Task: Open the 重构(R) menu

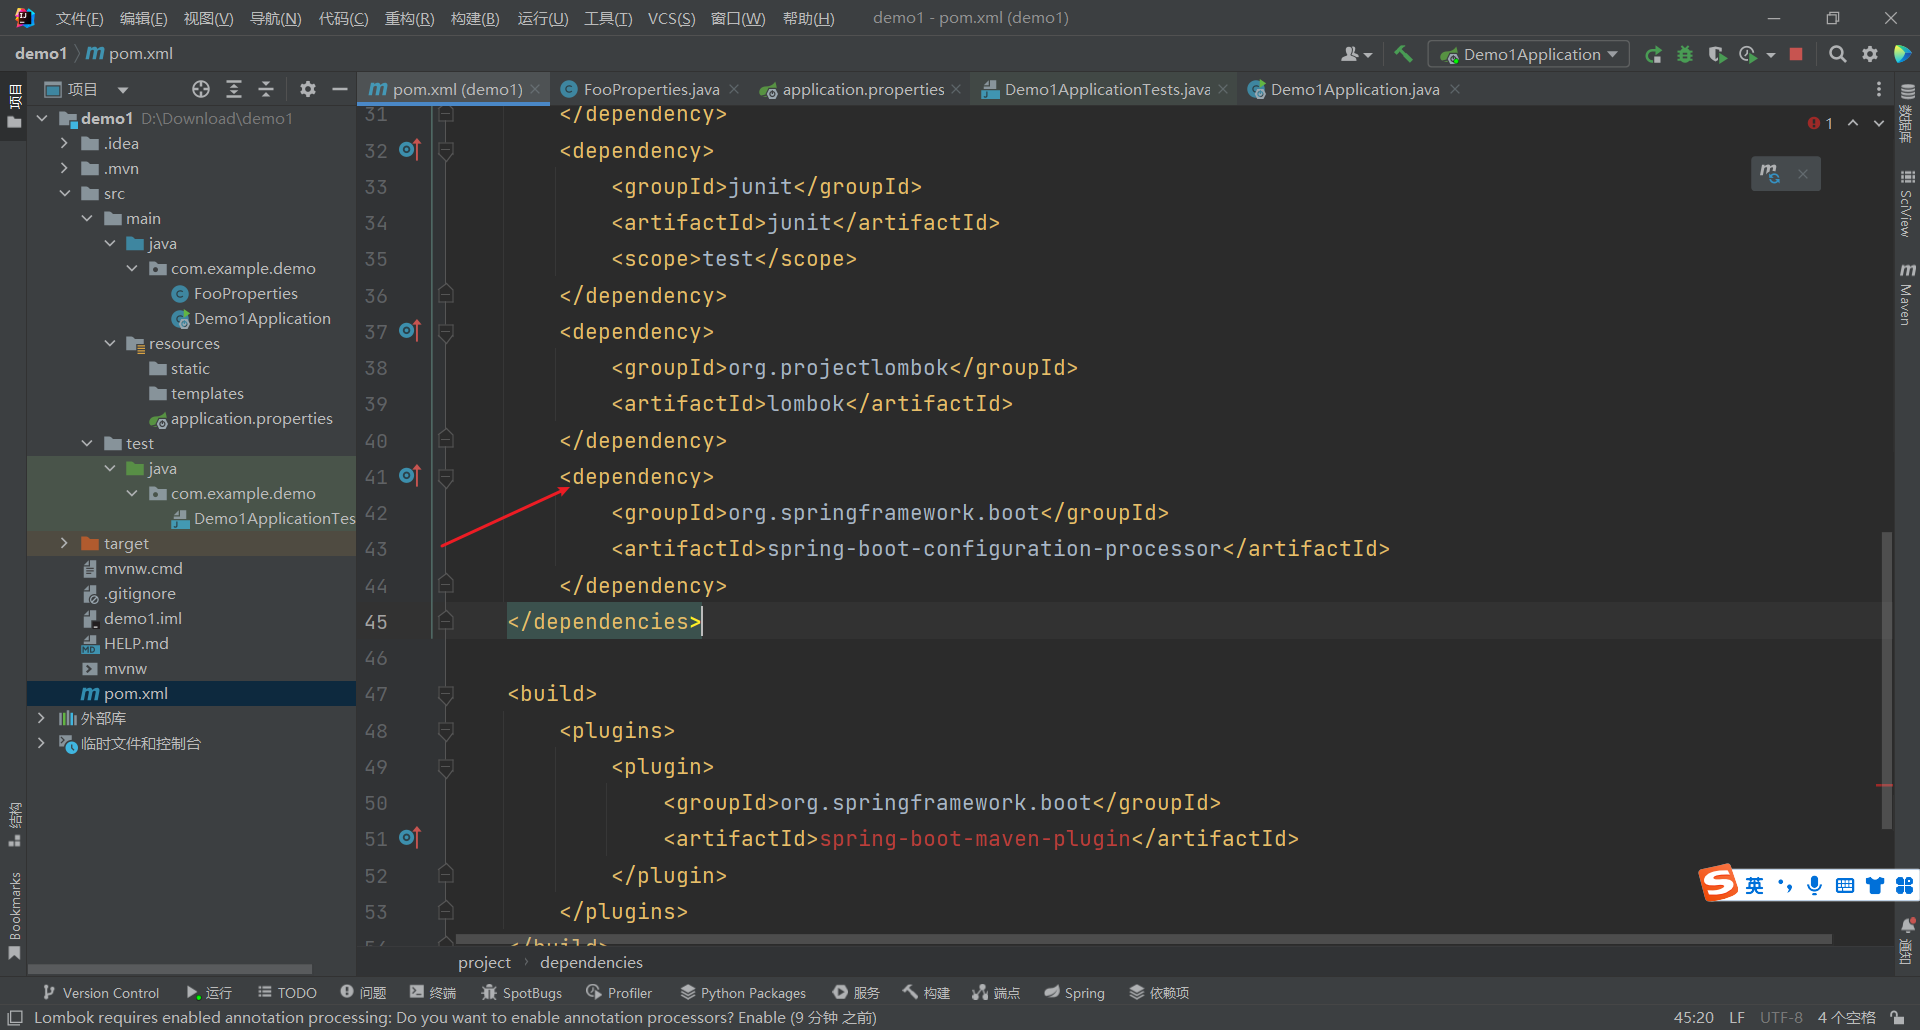Action: (x=409, y=18)
